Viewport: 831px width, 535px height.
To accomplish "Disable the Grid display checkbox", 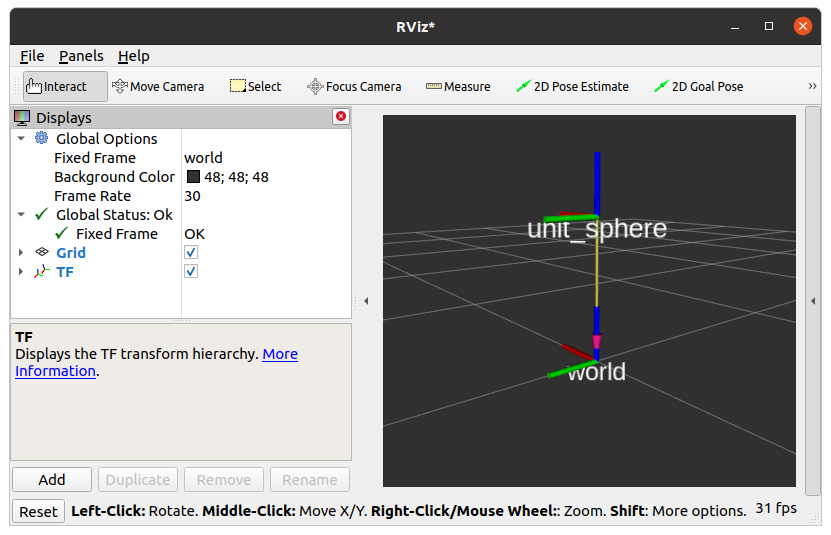I will (x=191, y=252).
